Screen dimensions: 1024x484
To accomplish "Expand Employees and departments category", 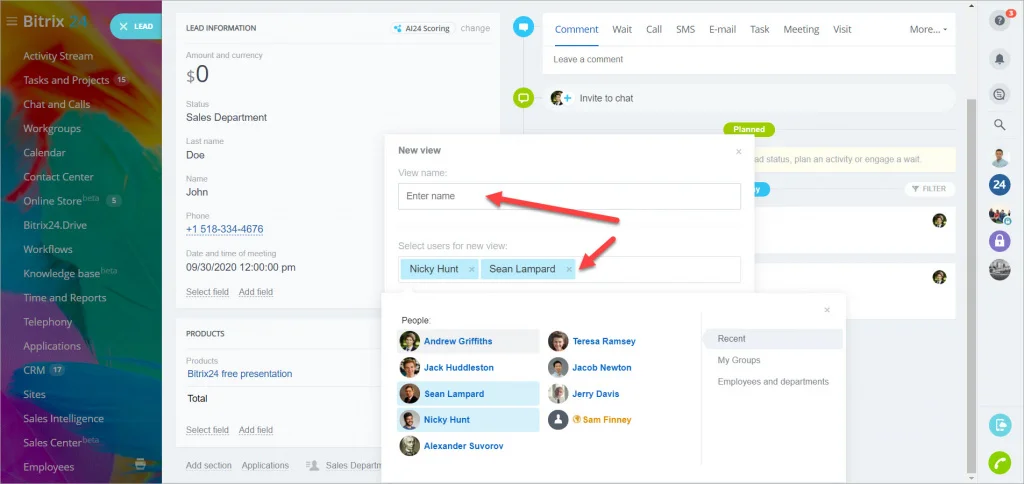I will 773,381.
